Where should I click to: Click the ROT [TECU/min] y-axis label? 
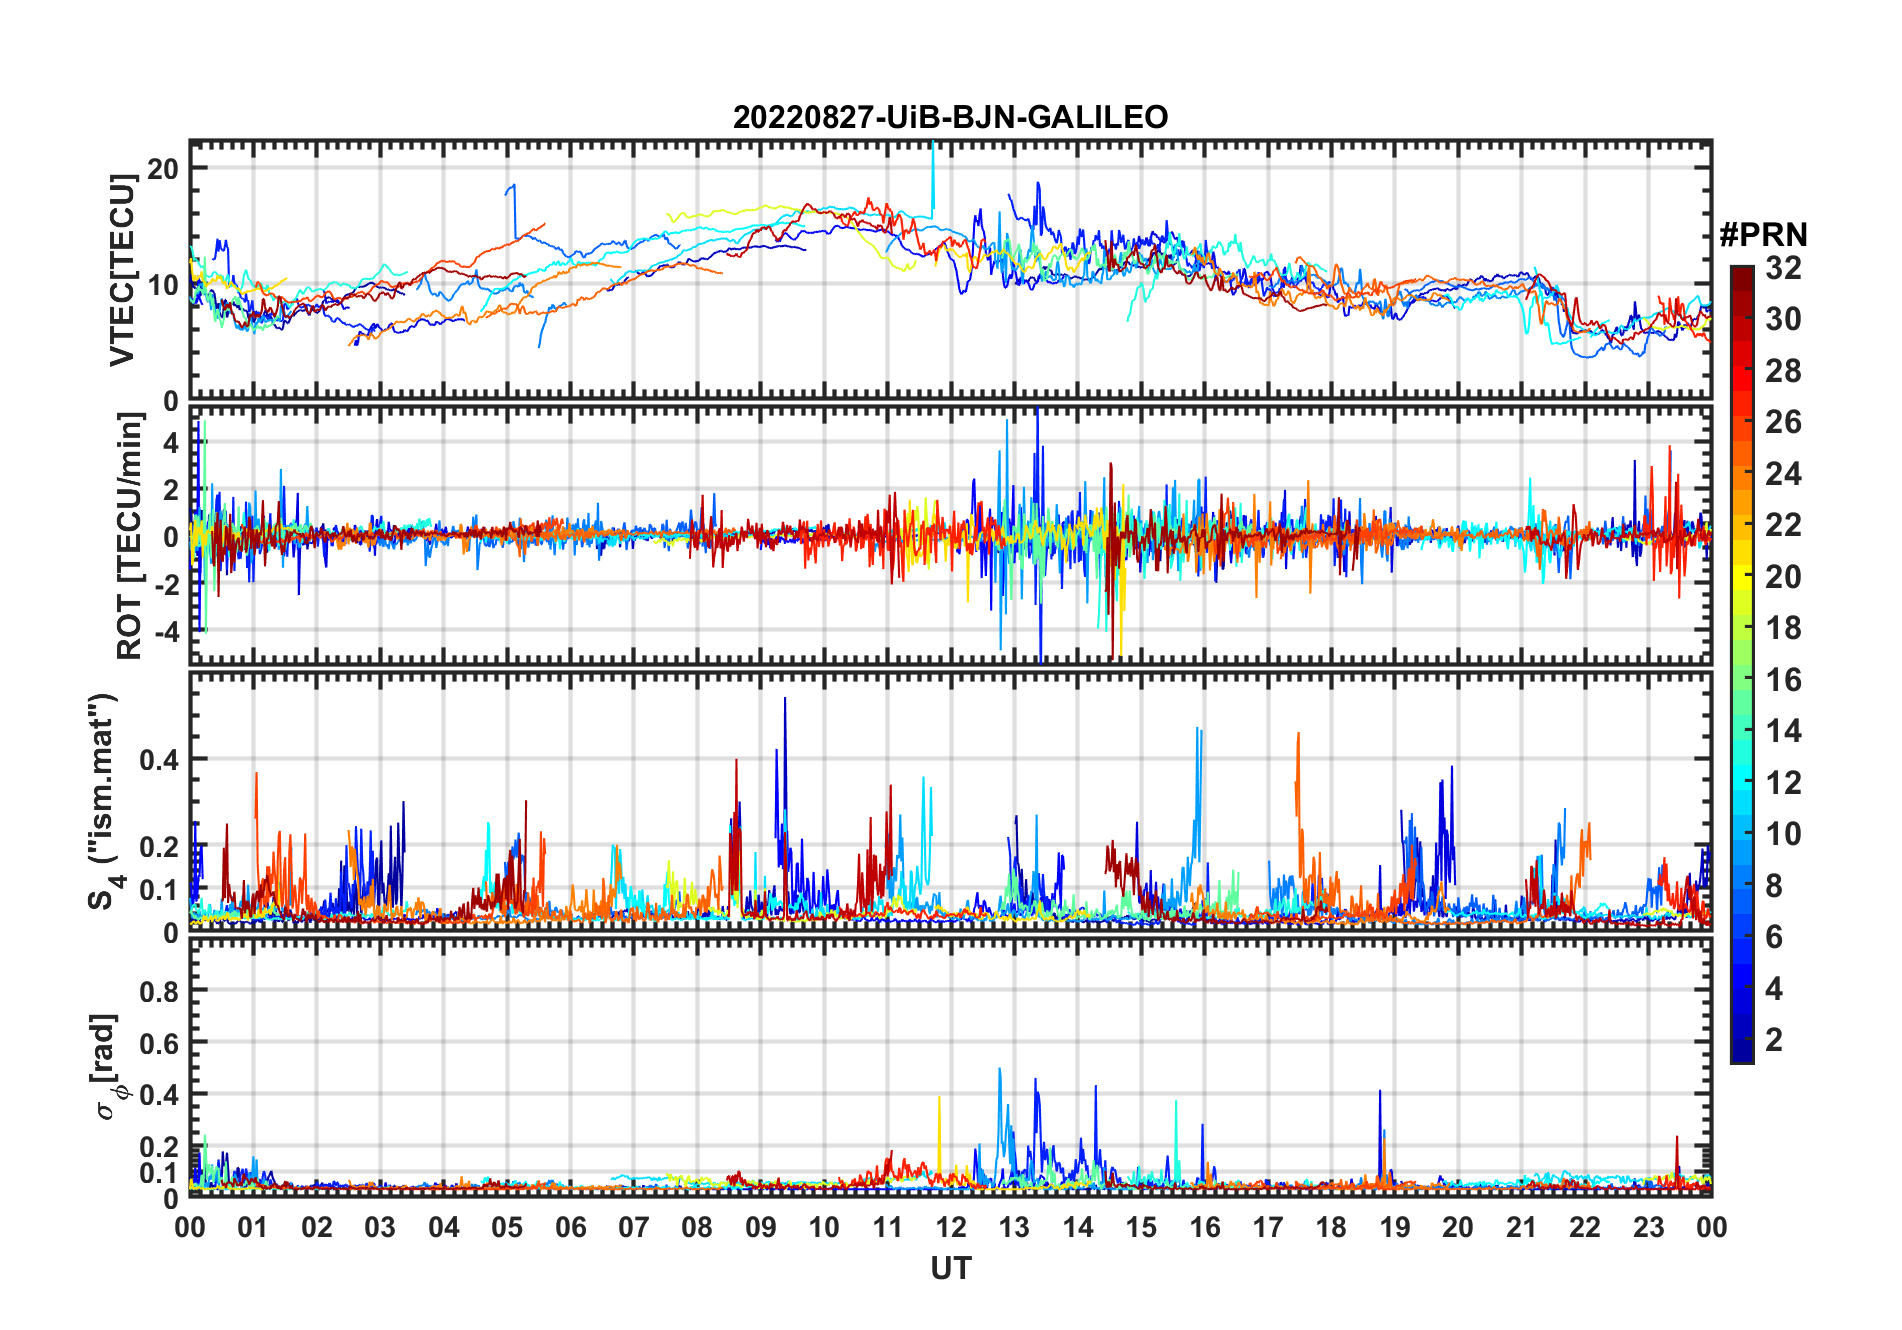128,537
